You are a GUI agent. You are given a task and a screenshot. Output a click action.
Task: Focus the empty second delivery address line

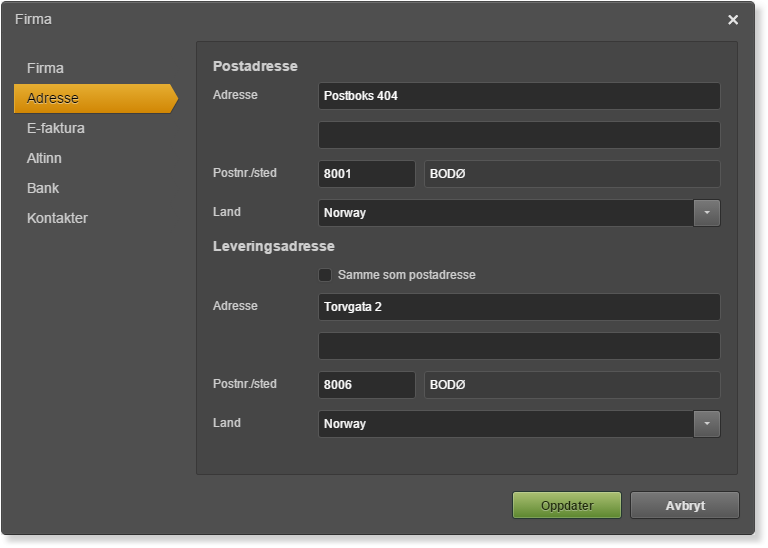[x=519, y=346]
